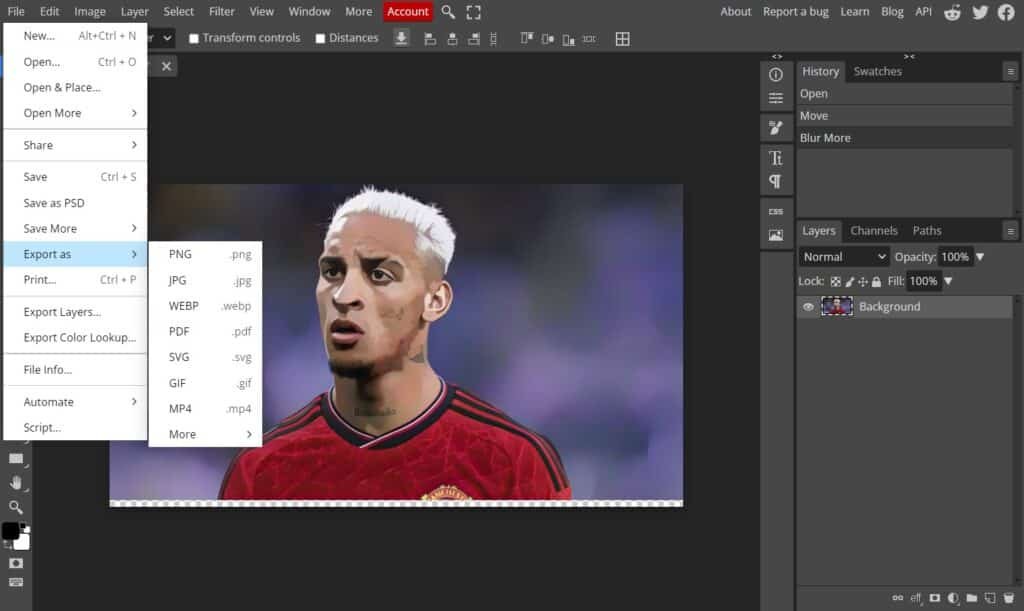Viewport: 1024px width, 611px height.
Task: Hide the Background layer with eye icon
Action: point(808,307)
